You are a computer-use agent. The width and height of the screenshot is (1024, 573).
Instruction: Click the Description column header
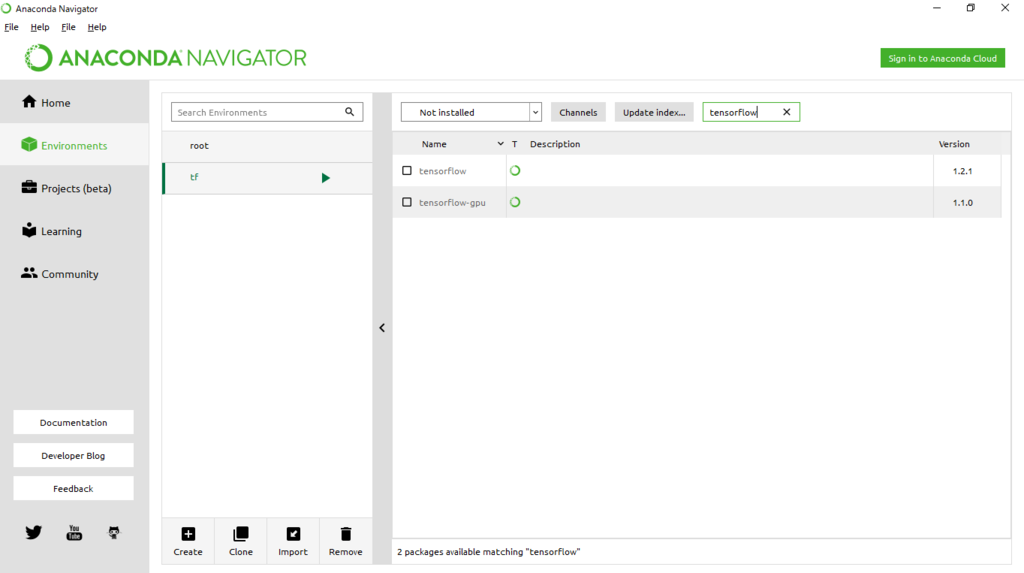554,144
